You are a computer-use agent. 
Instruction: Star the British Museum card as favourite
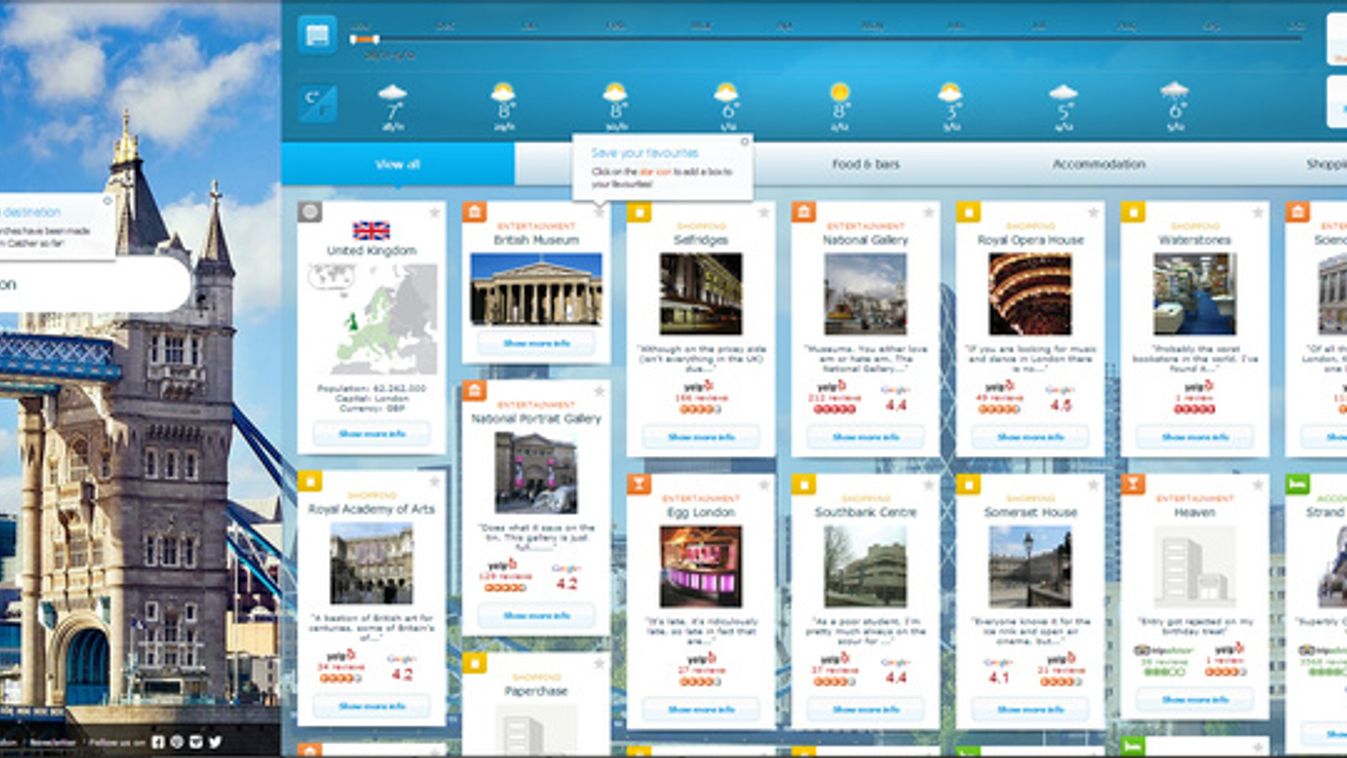click(x=599, y=212)
